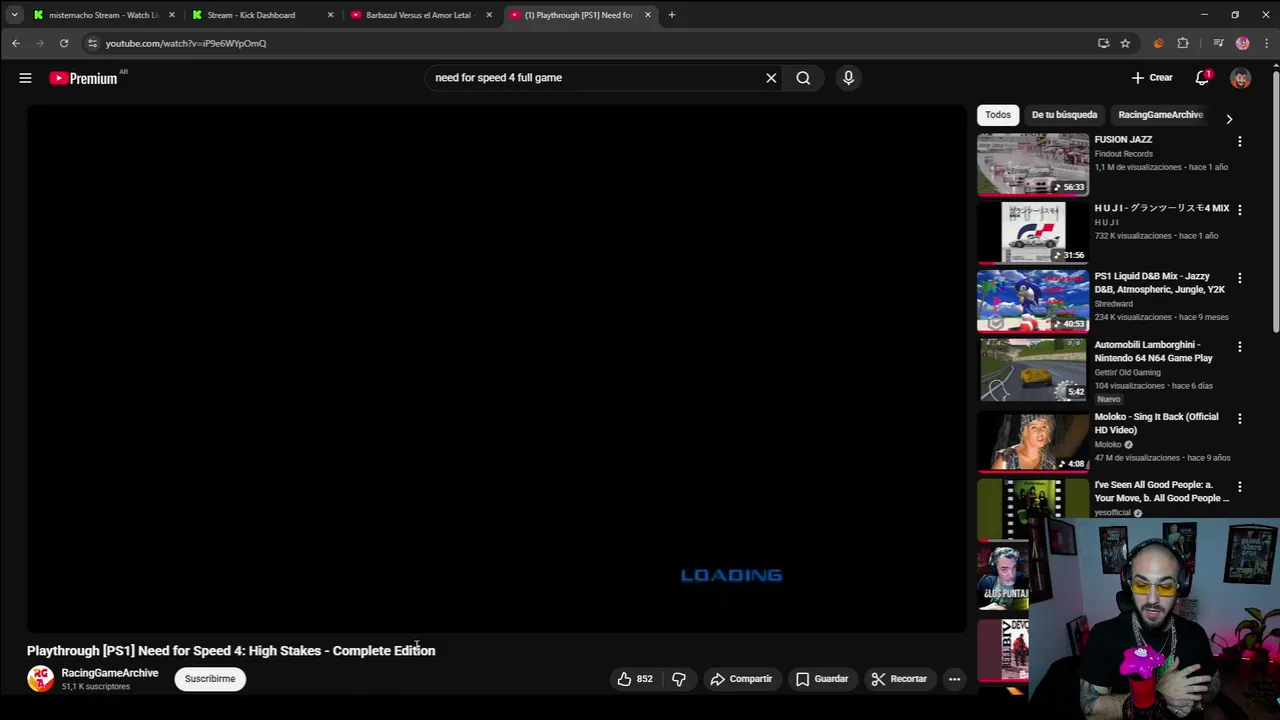Click the Shredward channel name
Image resolution: width=1280 pixels, height=720 pixels.
[x=1113, y=304]
